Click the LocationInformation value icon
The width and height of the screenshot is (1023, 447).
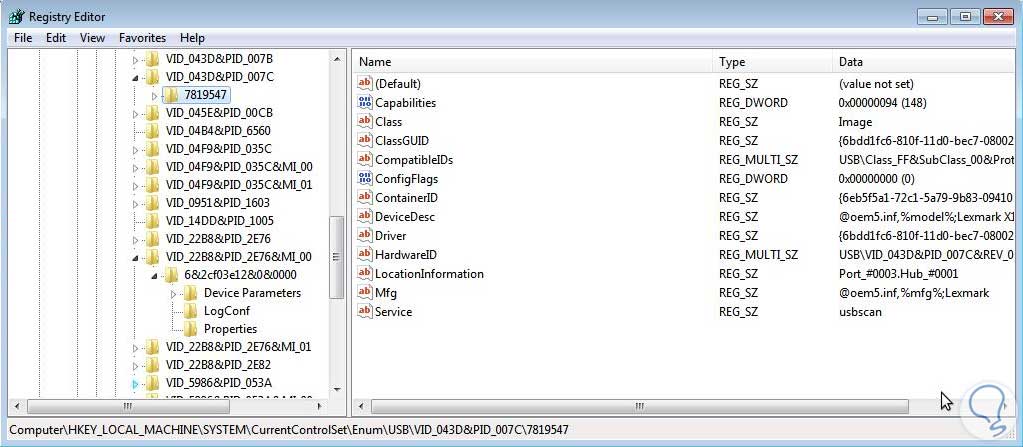tap(365, 273)
